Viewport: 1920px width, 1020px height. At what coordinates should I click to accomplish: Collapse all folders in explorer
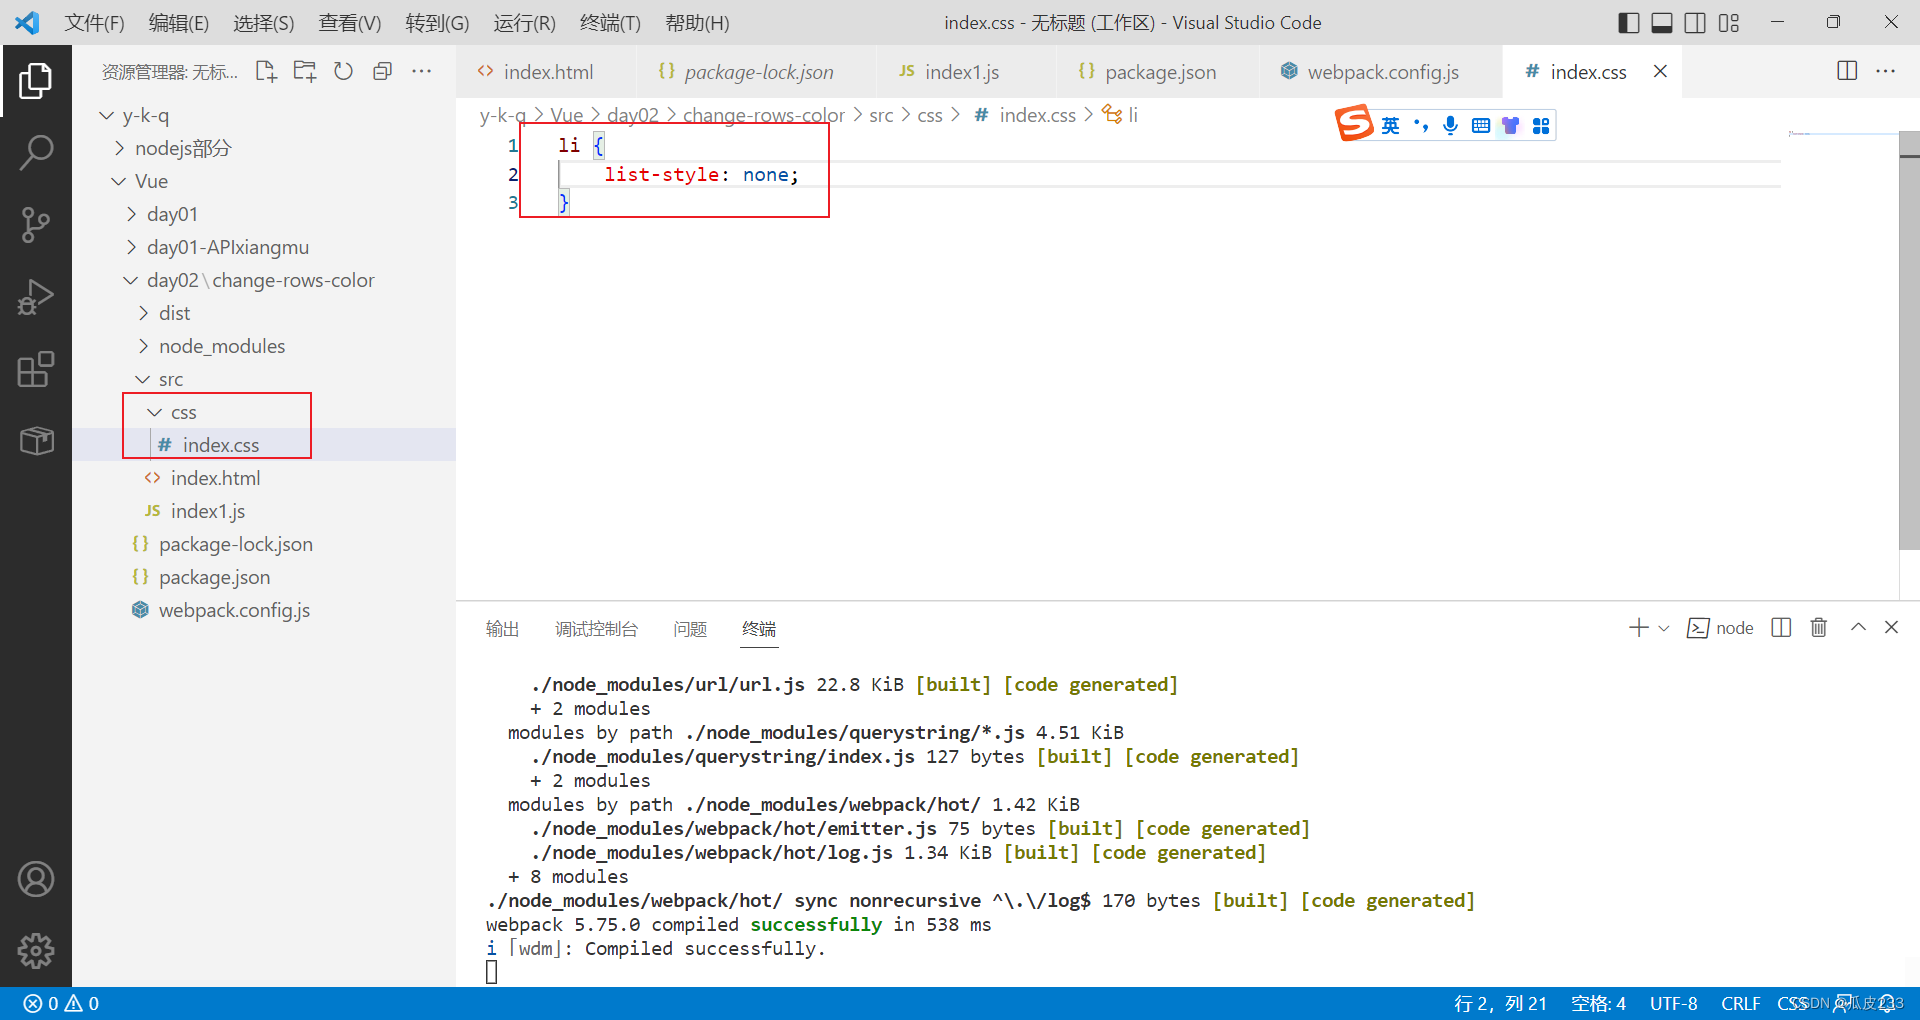[382, 71]
